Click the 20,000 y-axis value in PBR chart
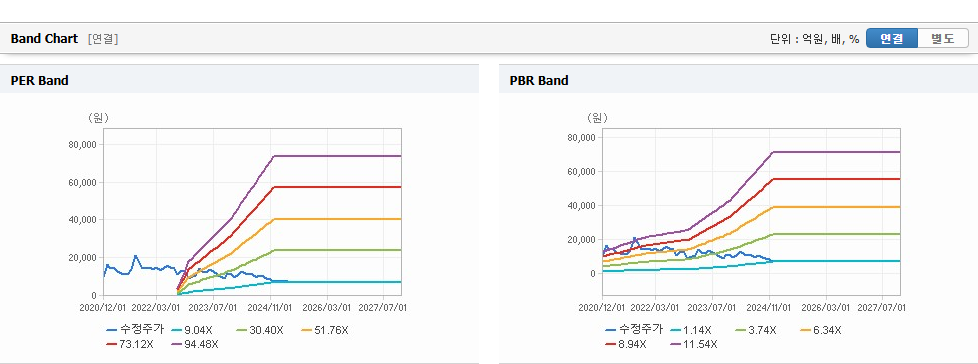 (581, 240)
